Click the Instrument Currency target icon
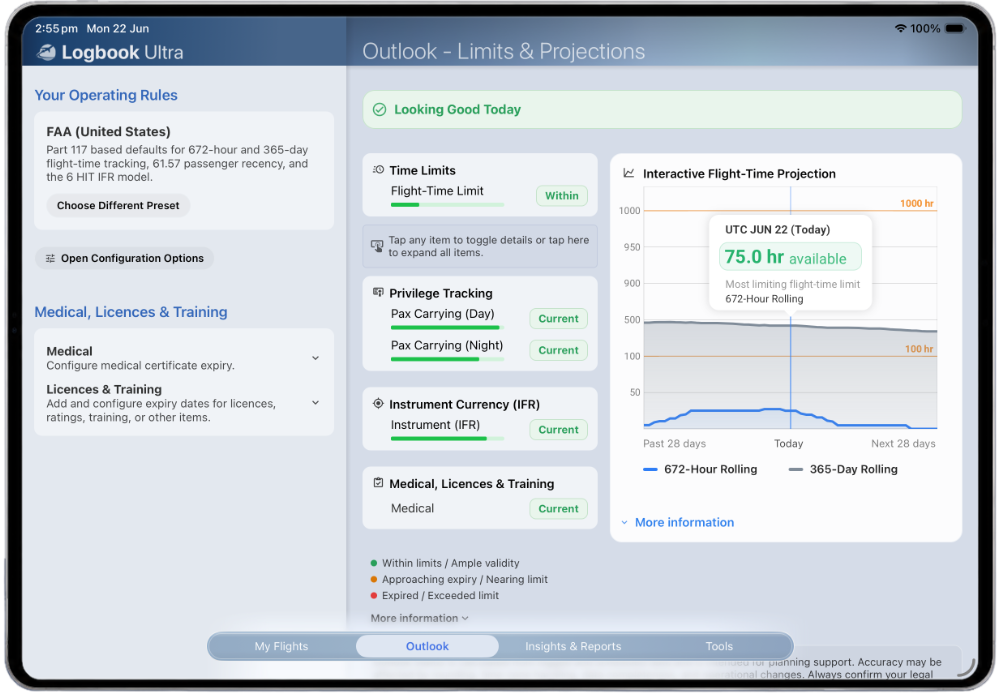 [x=378, y=404]
